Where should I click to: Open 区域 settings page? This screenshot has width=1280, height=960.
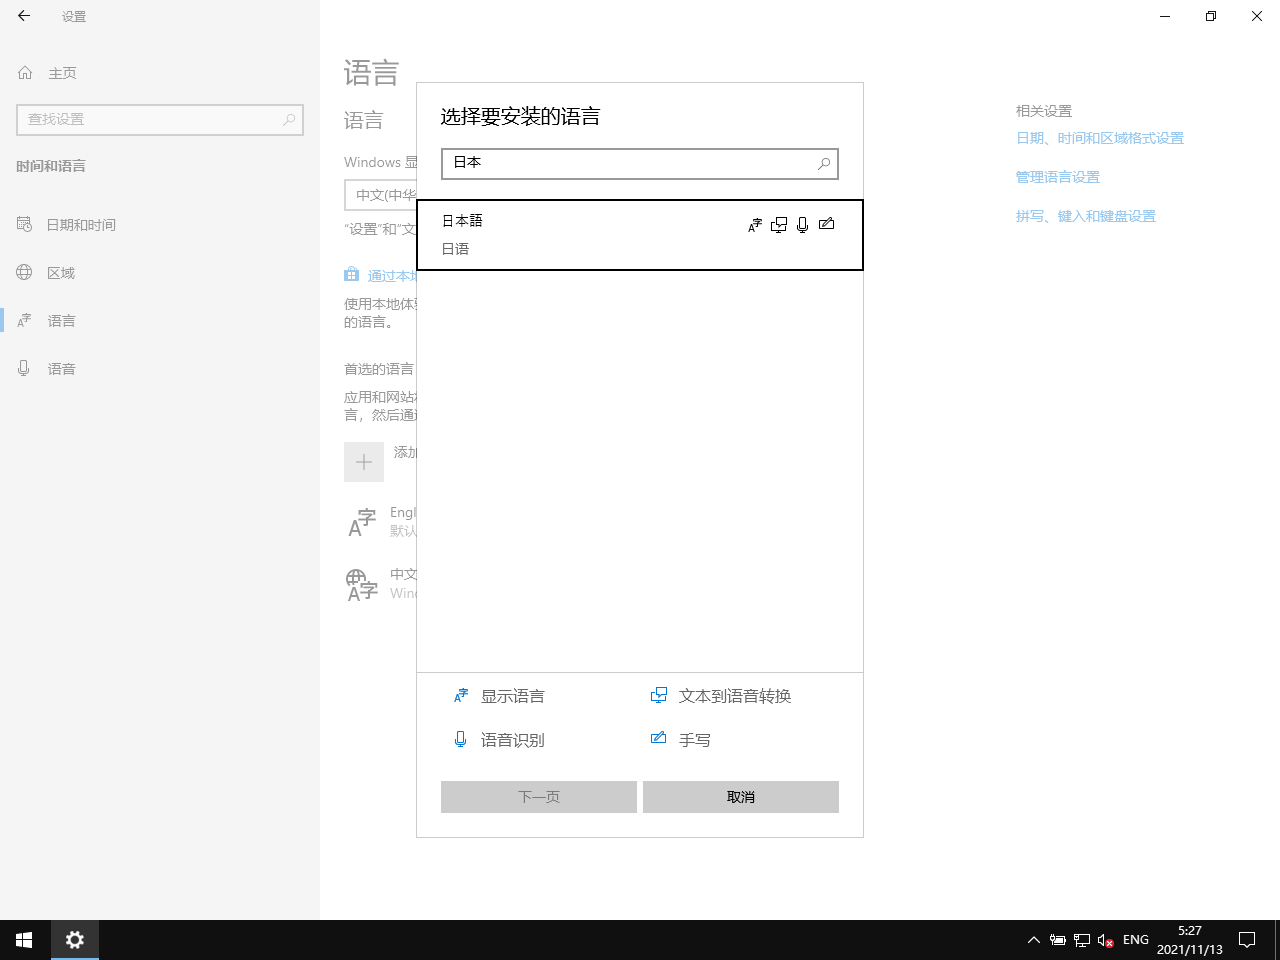(x=60, y=273)
